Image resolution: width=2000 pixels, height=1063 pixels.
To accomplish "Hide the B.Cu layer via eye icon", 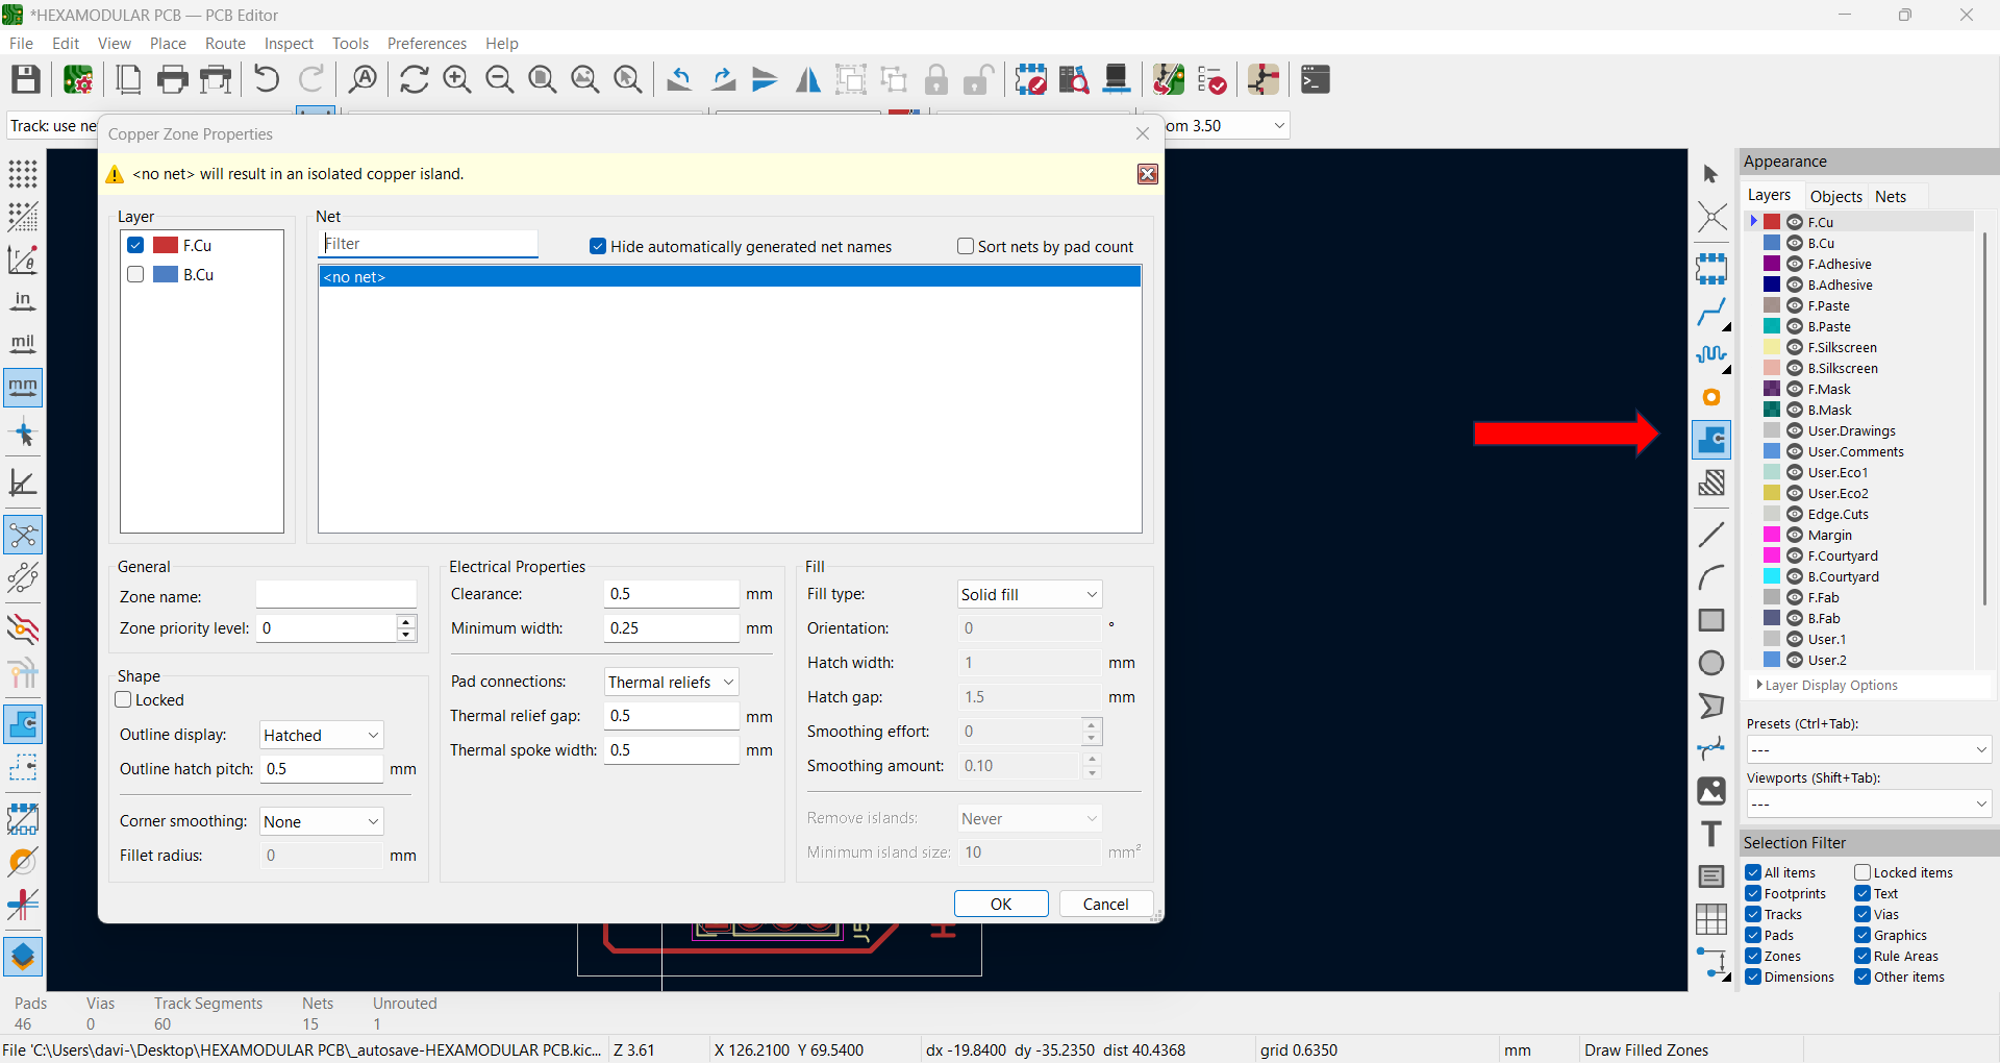I will [x=1795, y=243].
